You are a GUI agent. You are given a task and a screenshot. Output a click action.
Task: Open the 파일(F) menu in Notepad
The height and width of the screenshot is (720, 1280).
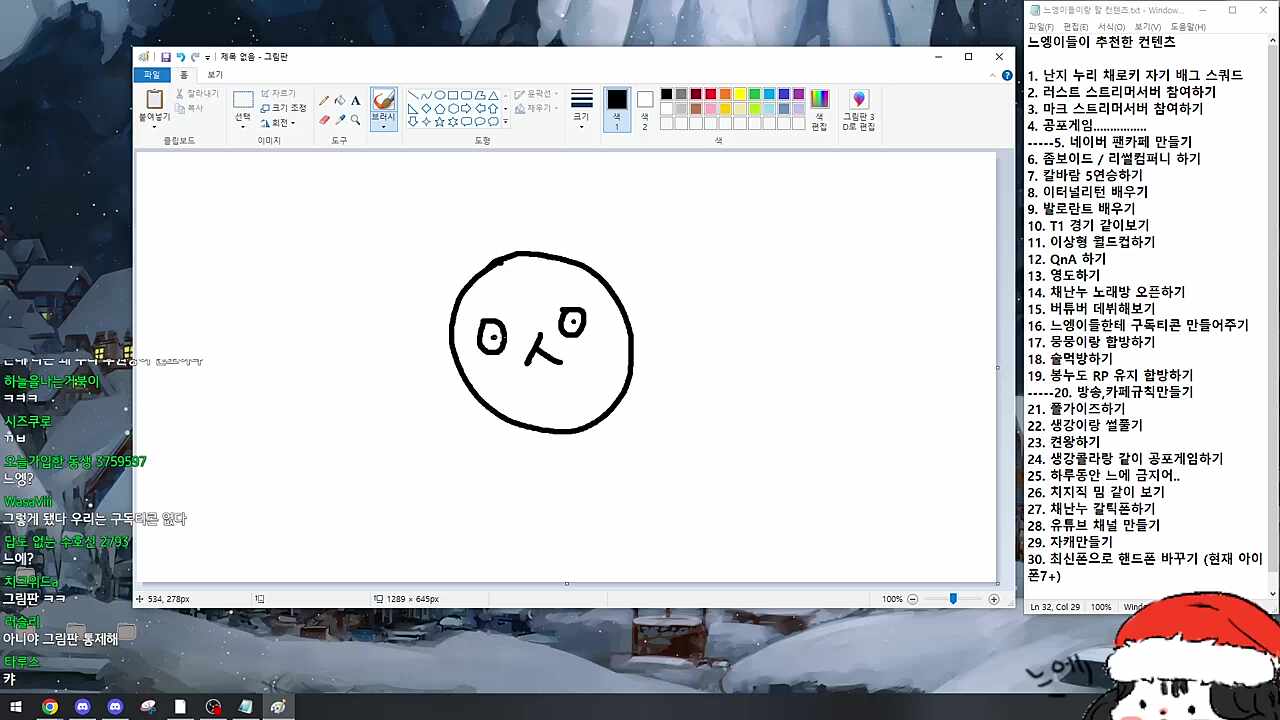(x=1041, y=27)
